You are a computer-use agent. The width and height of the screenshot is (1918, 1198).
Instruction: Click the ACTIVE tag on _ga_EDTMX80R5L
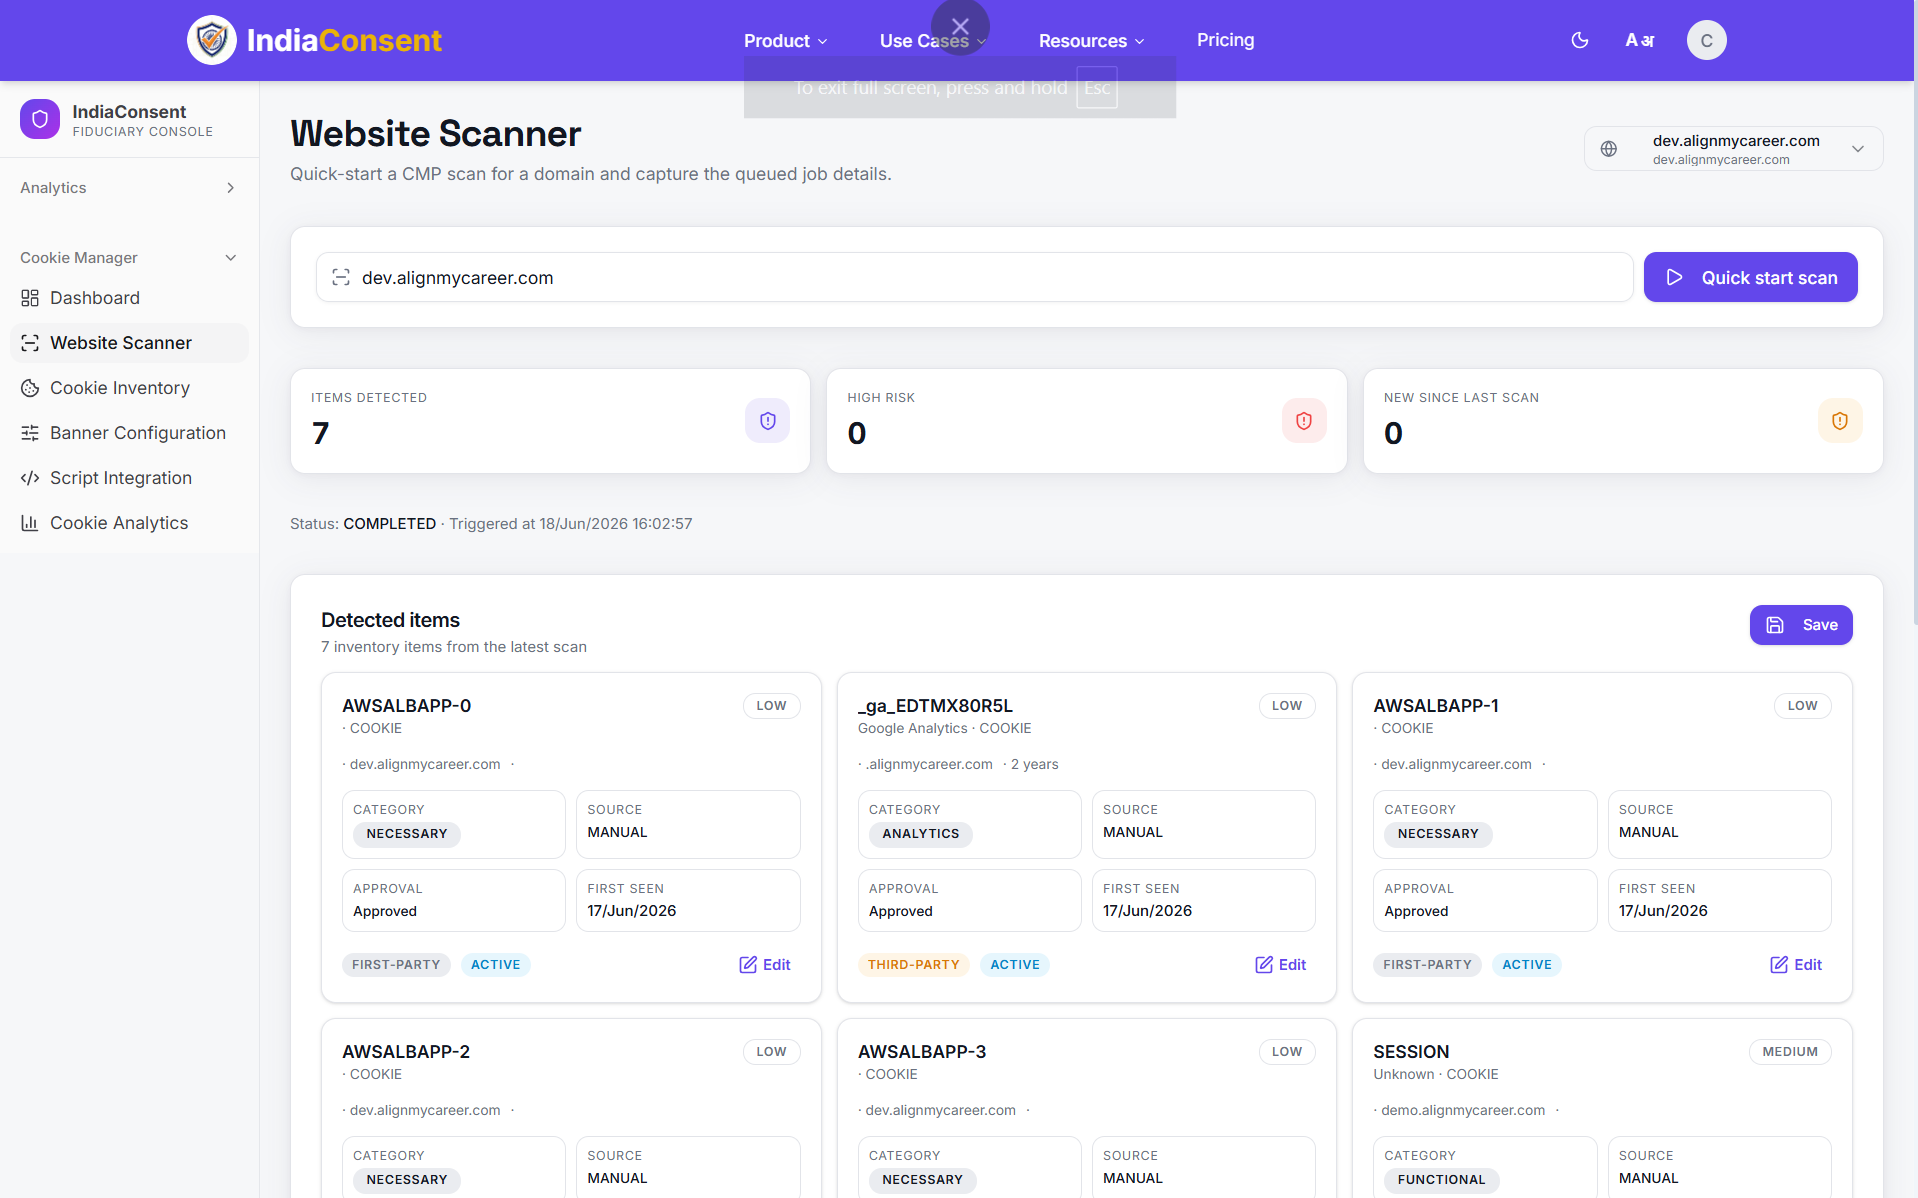click(1015, 965)
